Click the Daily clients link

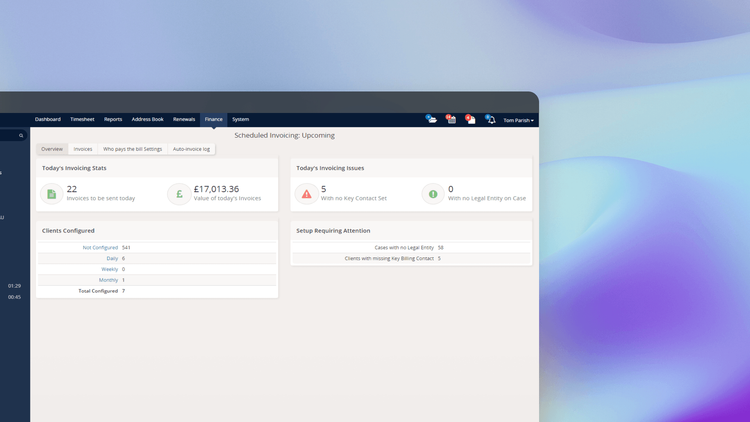(112, 258)
